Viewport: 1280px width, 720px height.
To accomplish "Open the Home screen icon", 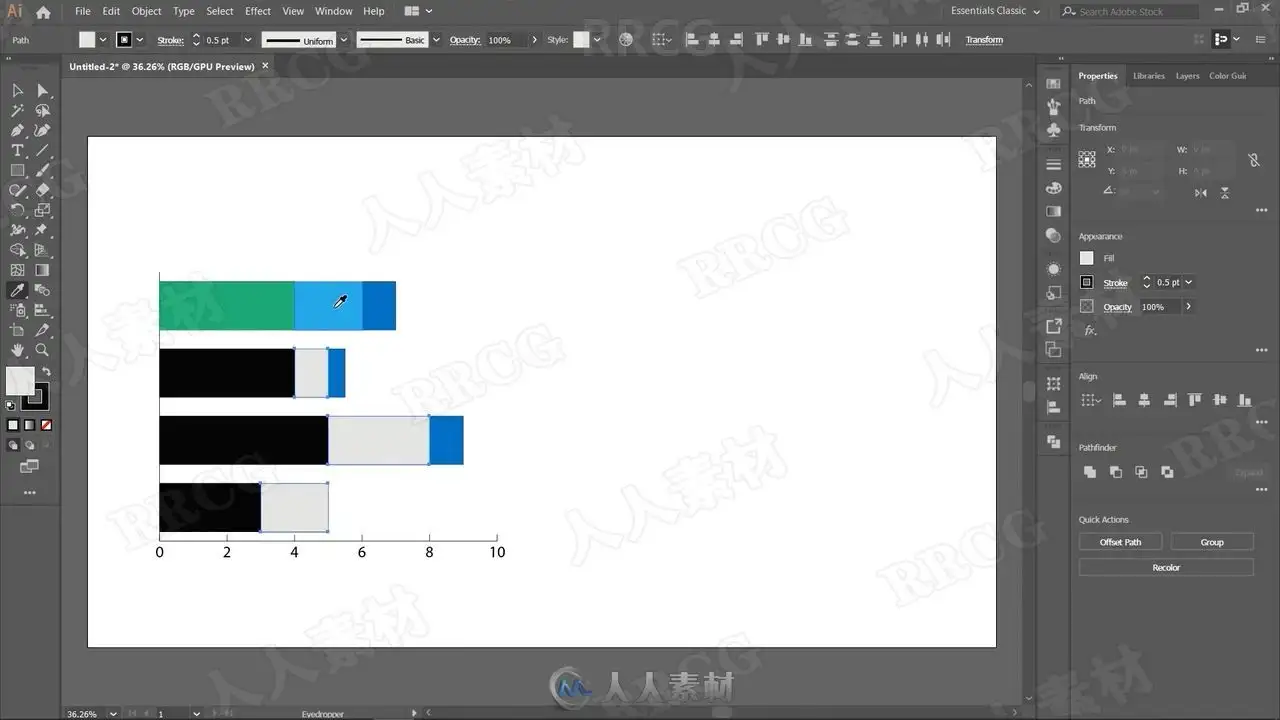I will [43, 12].
